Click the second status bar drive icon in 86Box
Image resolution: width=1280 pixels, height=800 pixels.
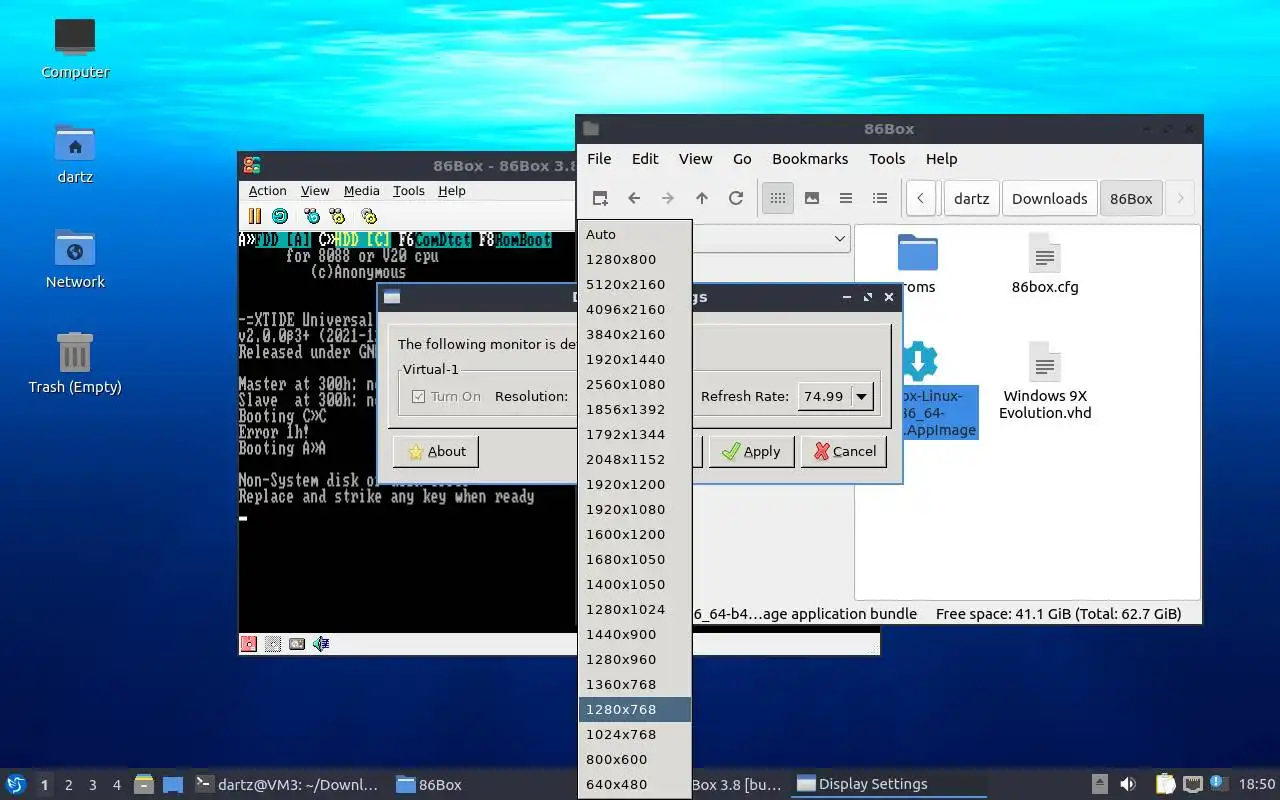click(273, 644)
